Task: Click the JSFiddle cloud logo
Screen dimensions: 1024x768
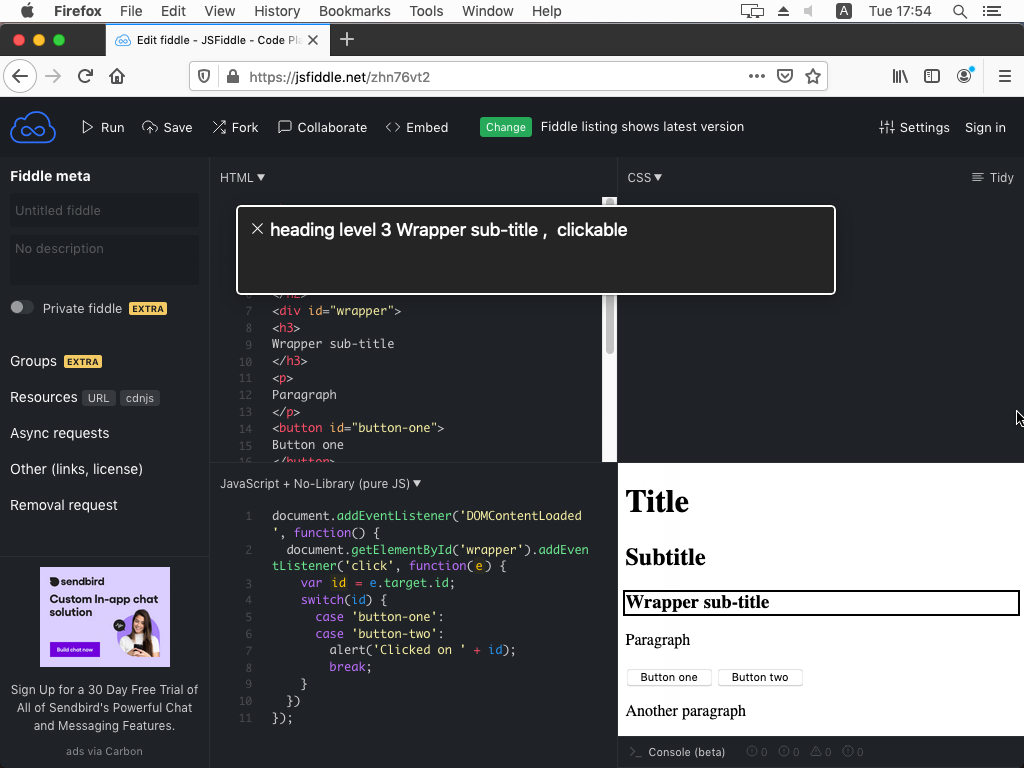Action: pos(33,127)
